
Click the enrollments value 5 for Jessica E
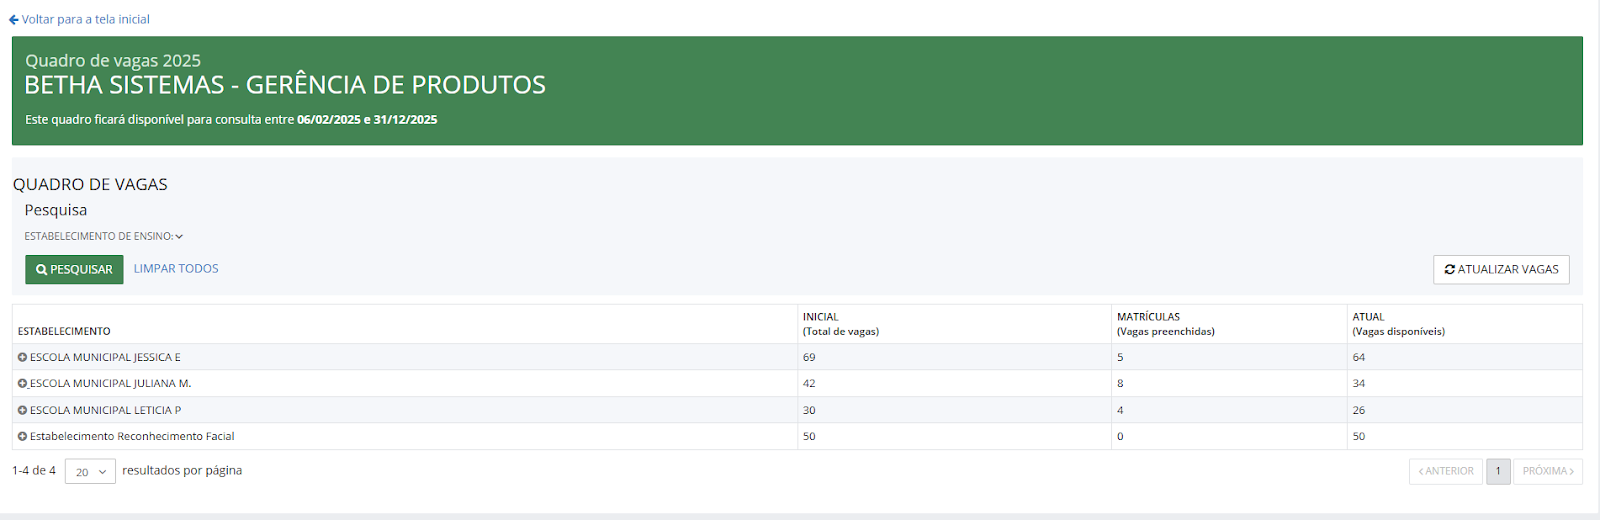(x=1120, y=357)
